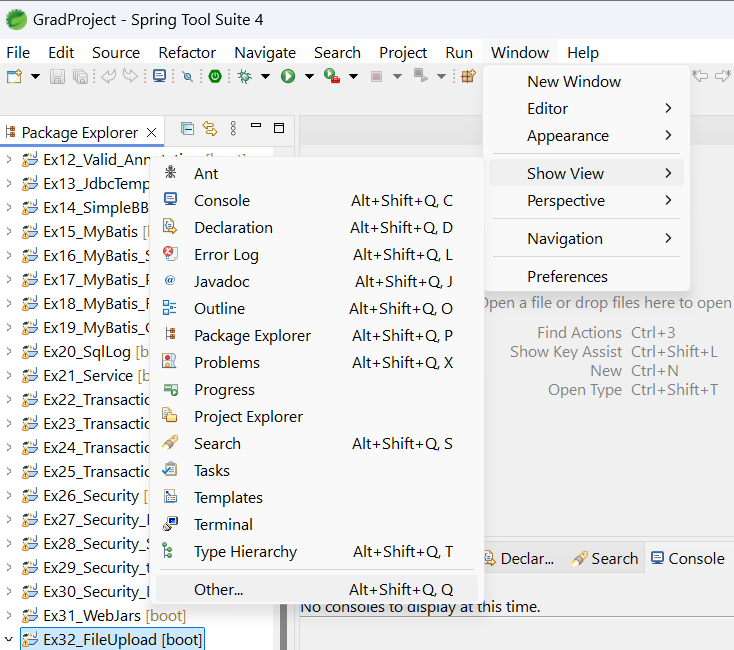The image size is (734, 650).
Task: Open the external tools dropdown arrow
Action: (353, 76)
